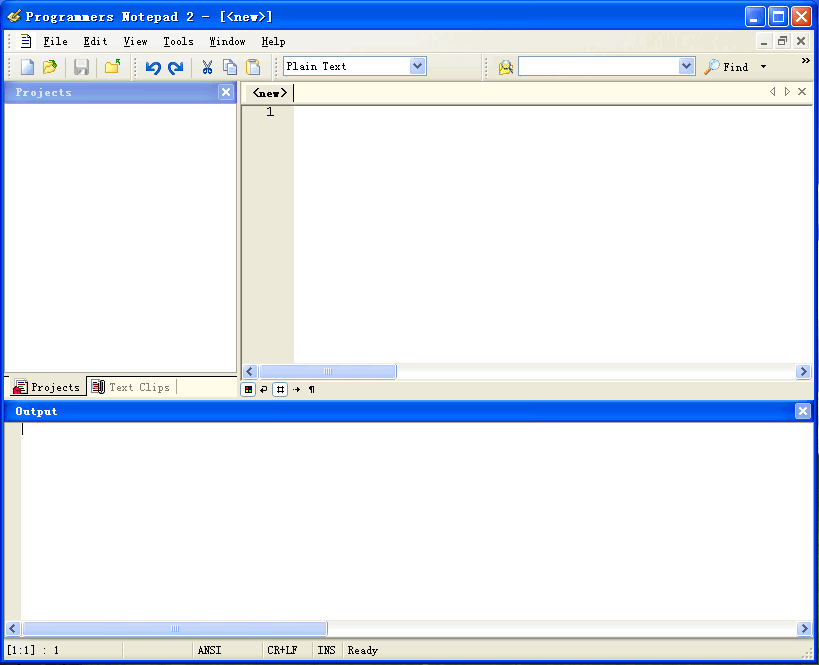The height and width of the screenshot is (665, 819).
Task: Go to previous tab with left arrow
Action: click(773, 92)
